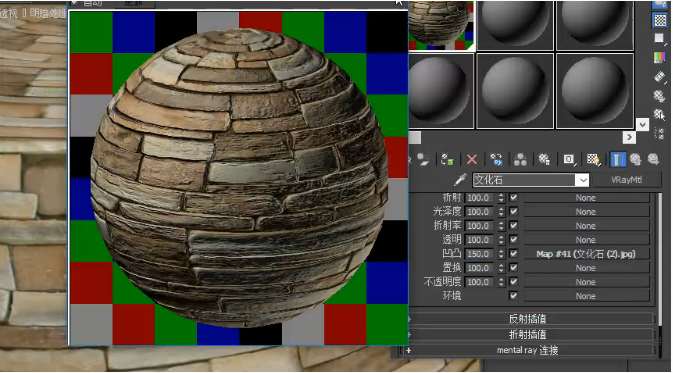Open the Material/Map Navigator icon

[x=660, y=133]
